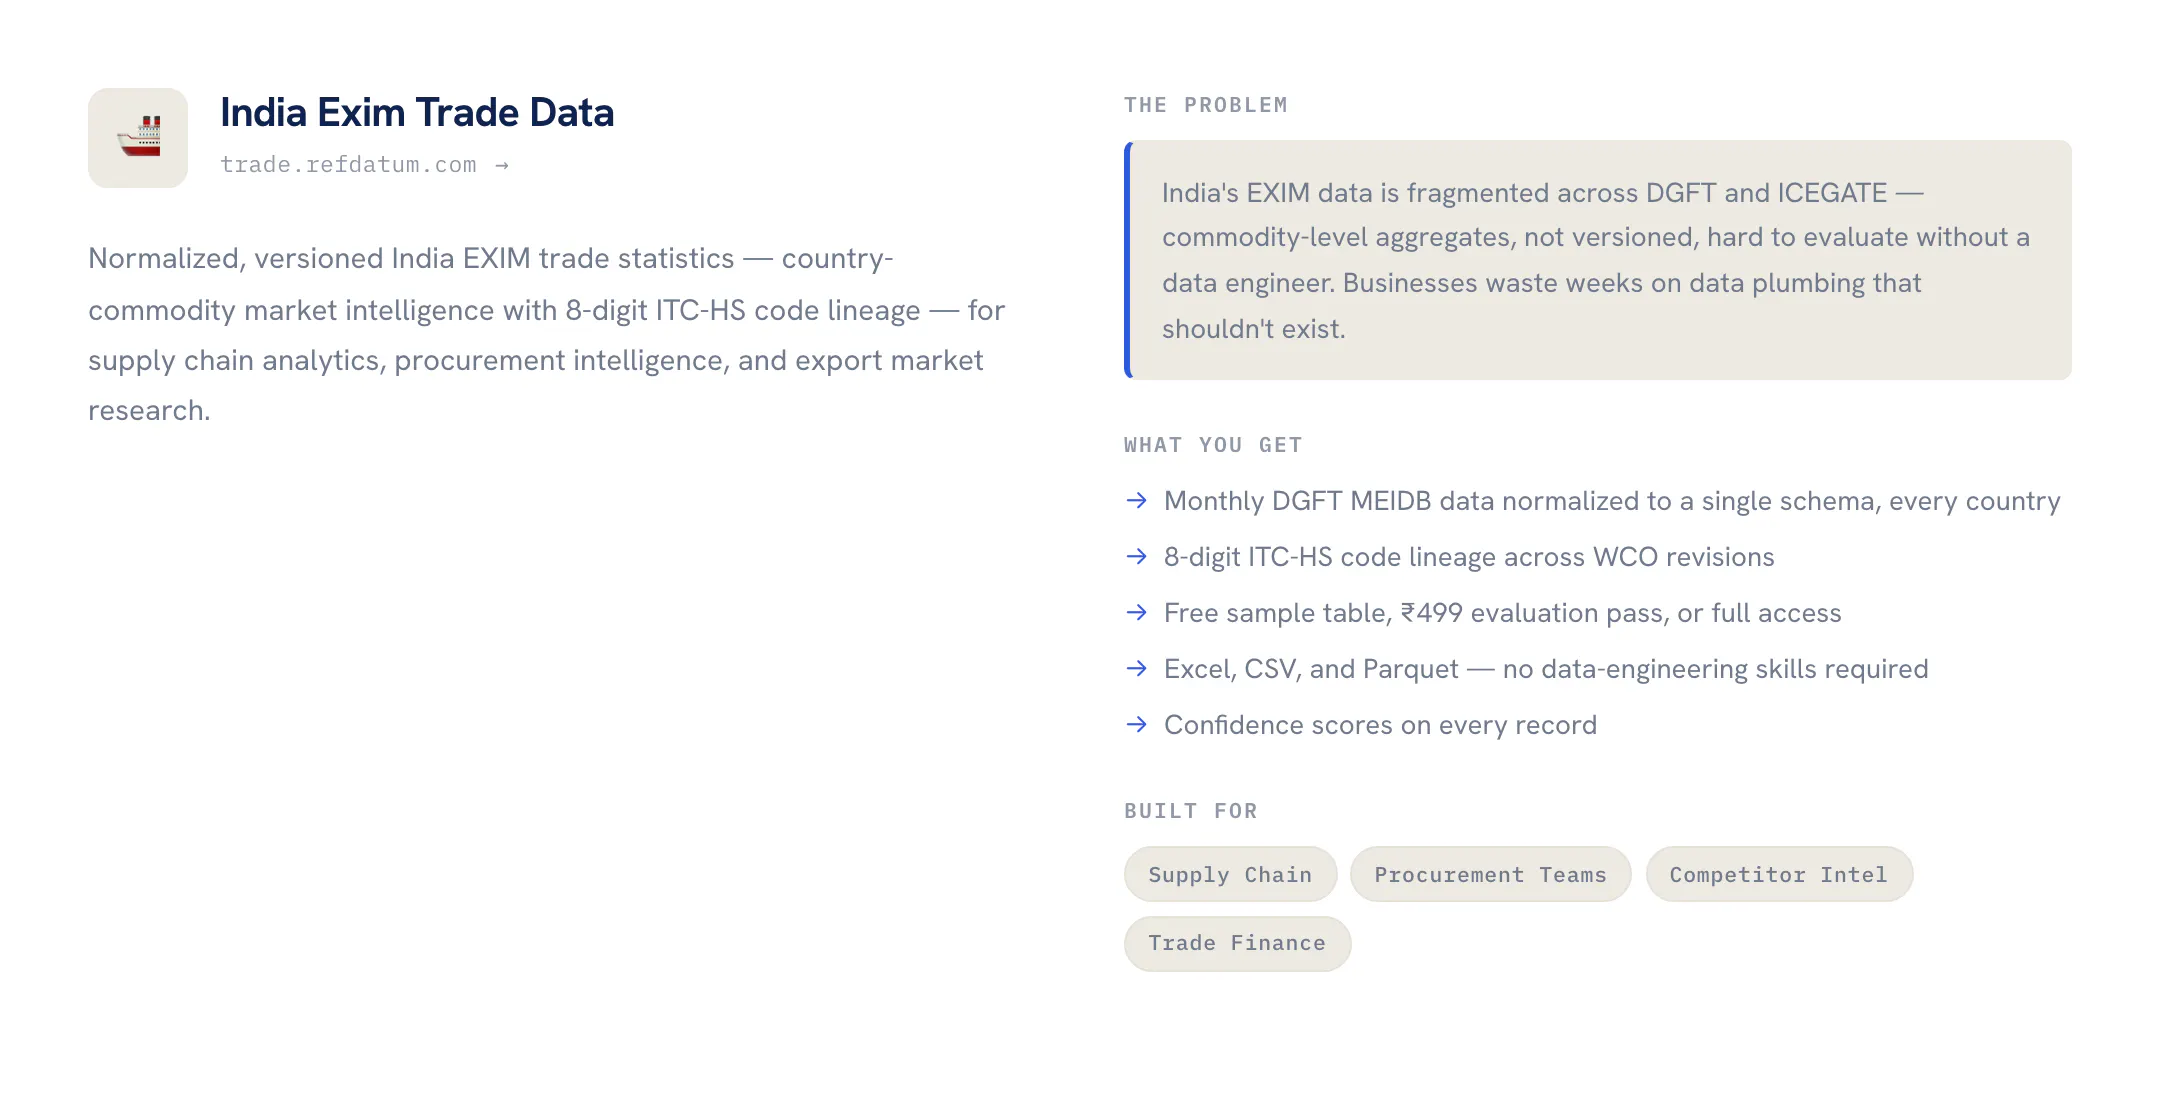Screen dimensions: 2160x1104
Task: Click the THE PROBLEM section label
Action: point(1206,105)
